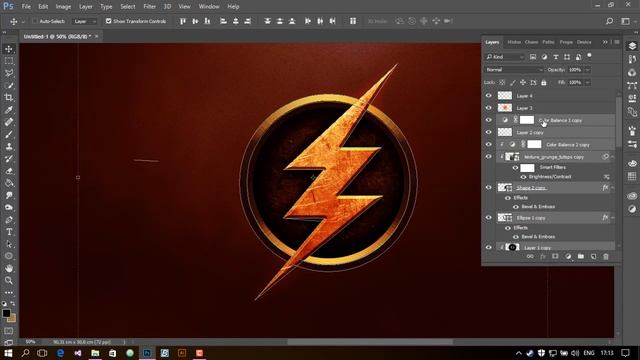This screenshot has height=360, width=640.
Task: Click the auto-align layers icon
Action: click(353, 21)
